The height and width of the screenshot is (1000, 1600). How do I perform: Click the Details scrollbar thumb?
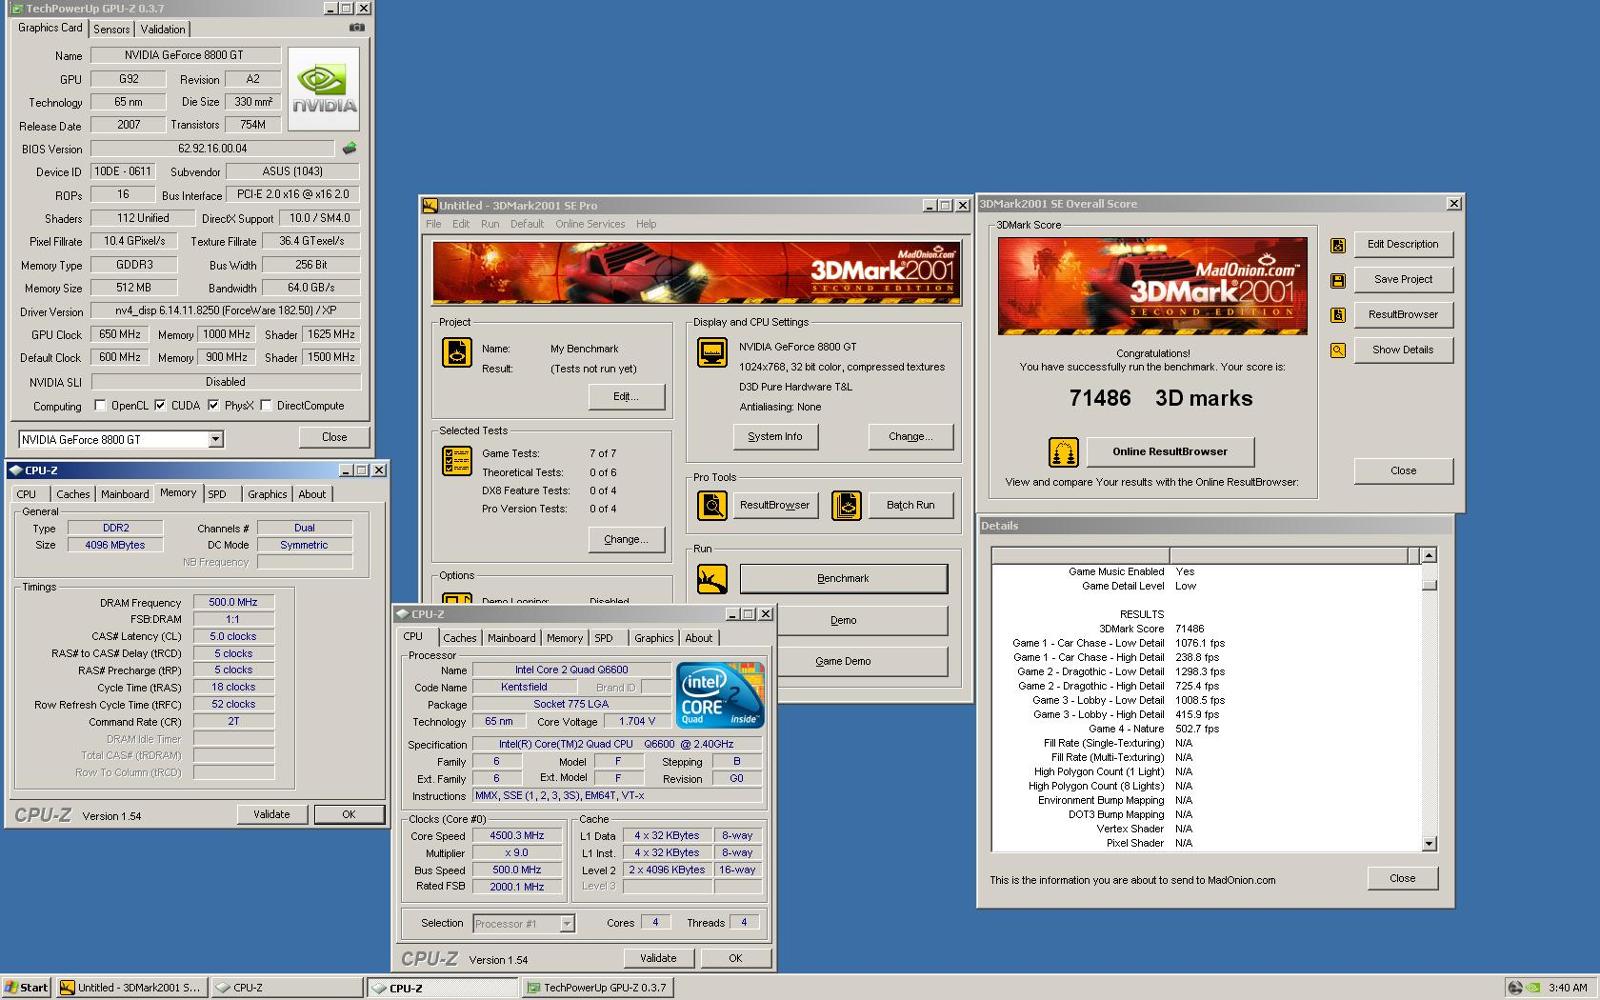[x=1429, y=585]
